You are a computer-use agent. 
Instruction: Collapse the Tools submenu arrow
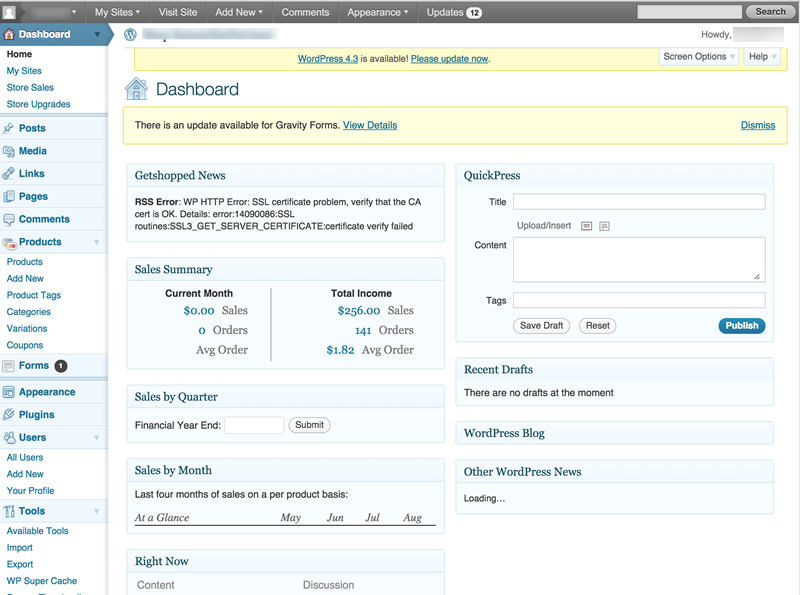[x=96, y=511]
